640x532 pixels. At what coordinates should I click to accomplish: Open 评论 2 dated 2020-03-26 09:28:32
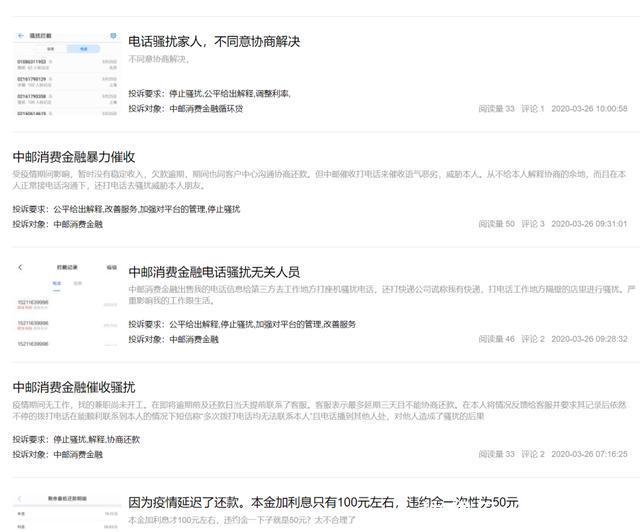coord(533,339)
